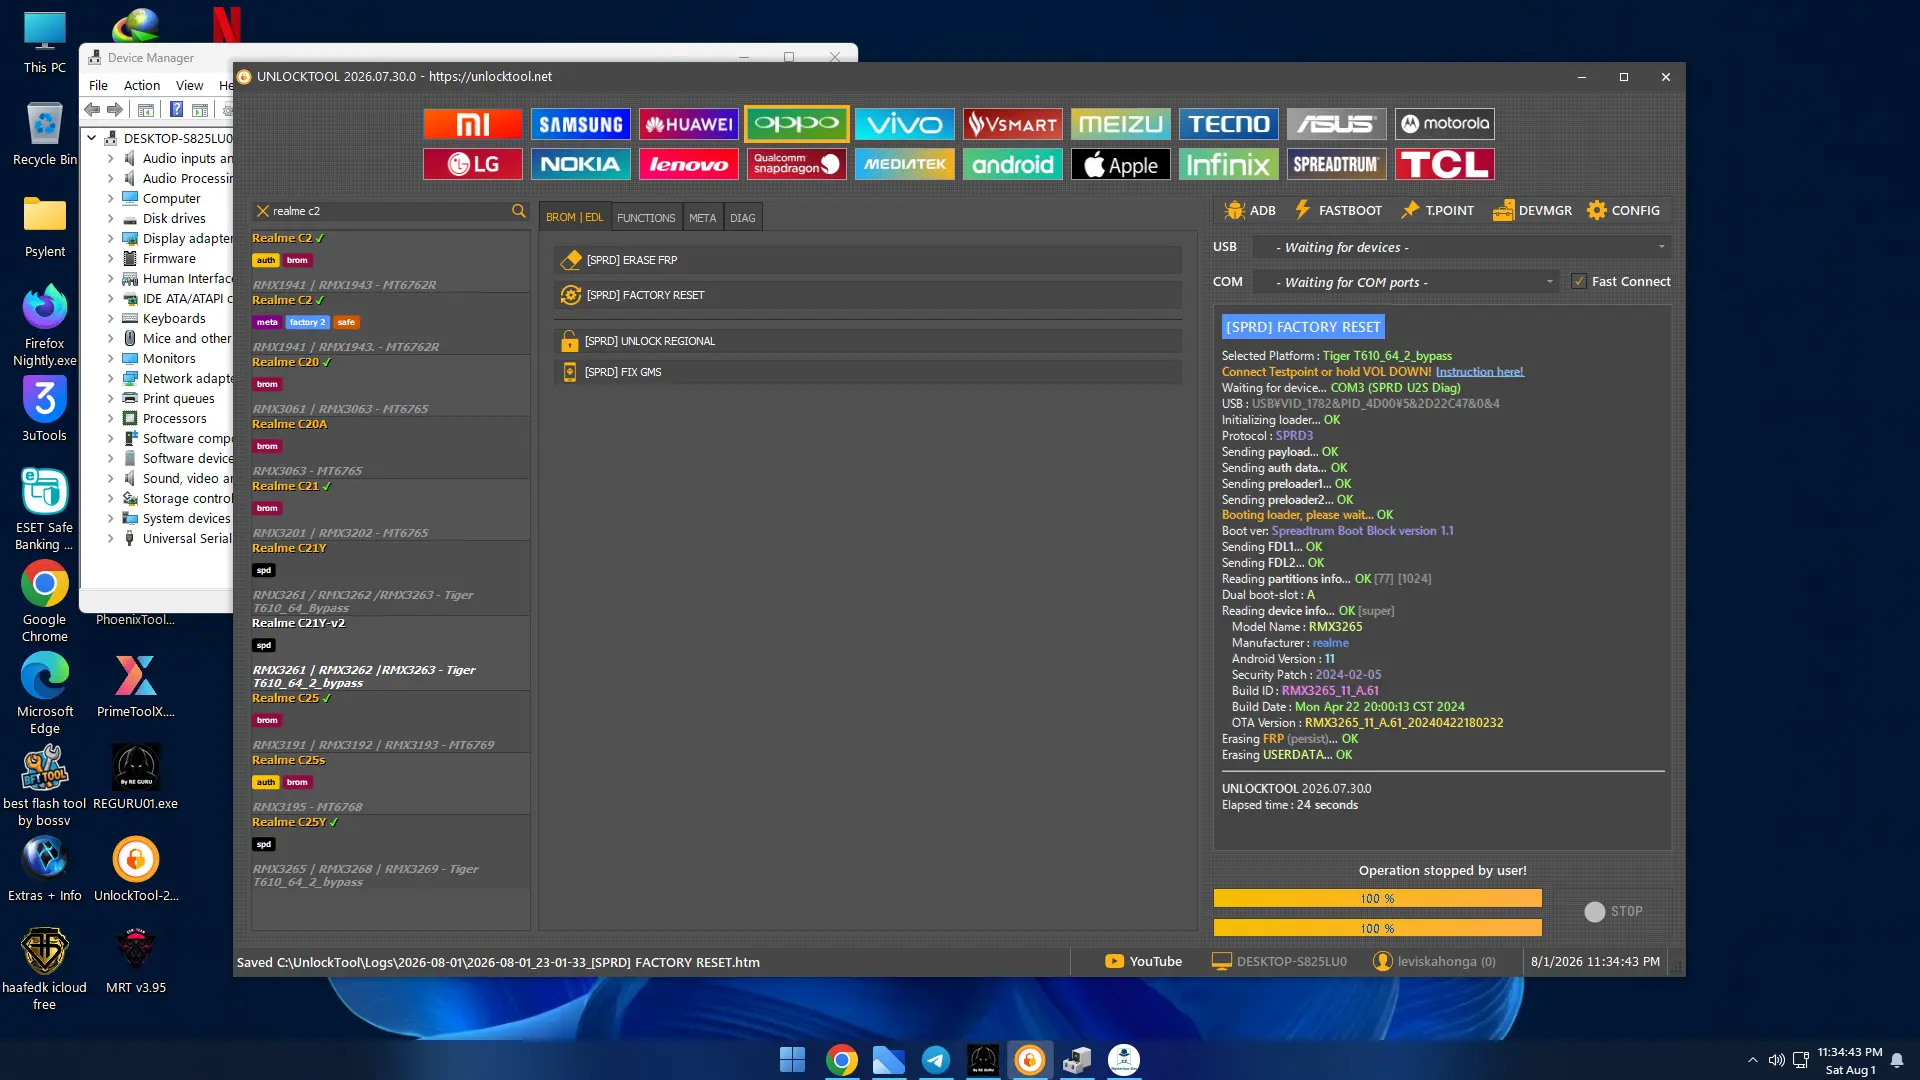The image size is (1920, 1080).
Task: Select the Infinix brand logo
Action: click(x=1229, y=164)
